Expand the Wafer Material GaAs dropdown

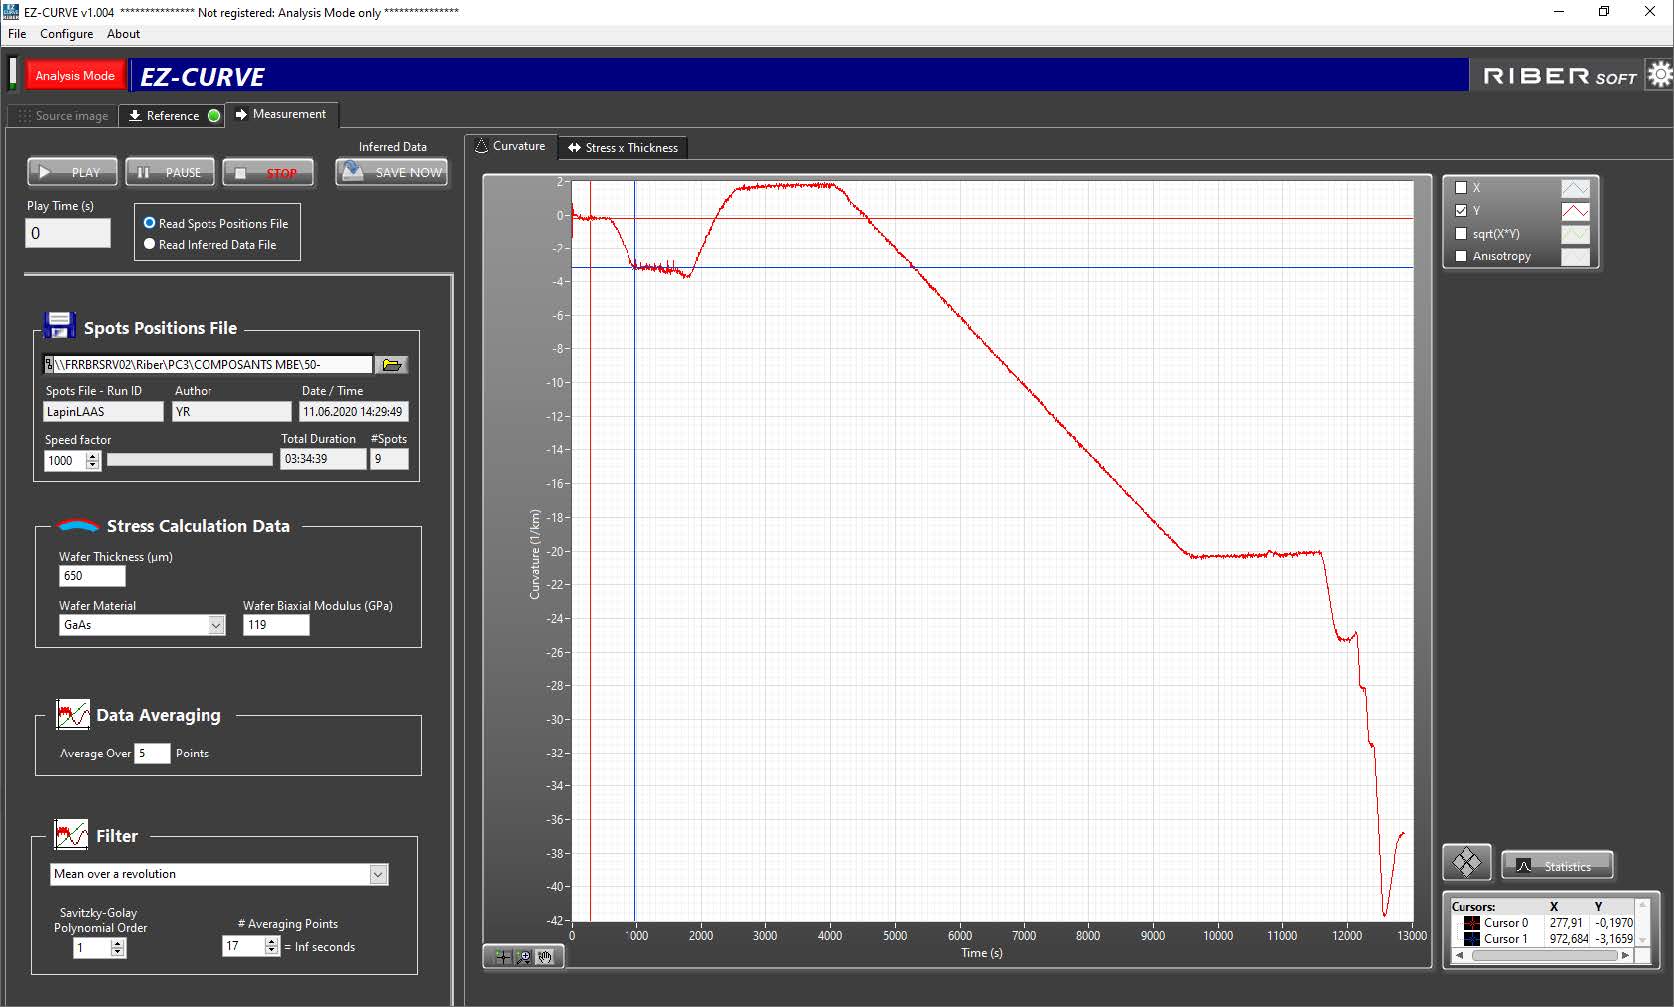[216, 625]
